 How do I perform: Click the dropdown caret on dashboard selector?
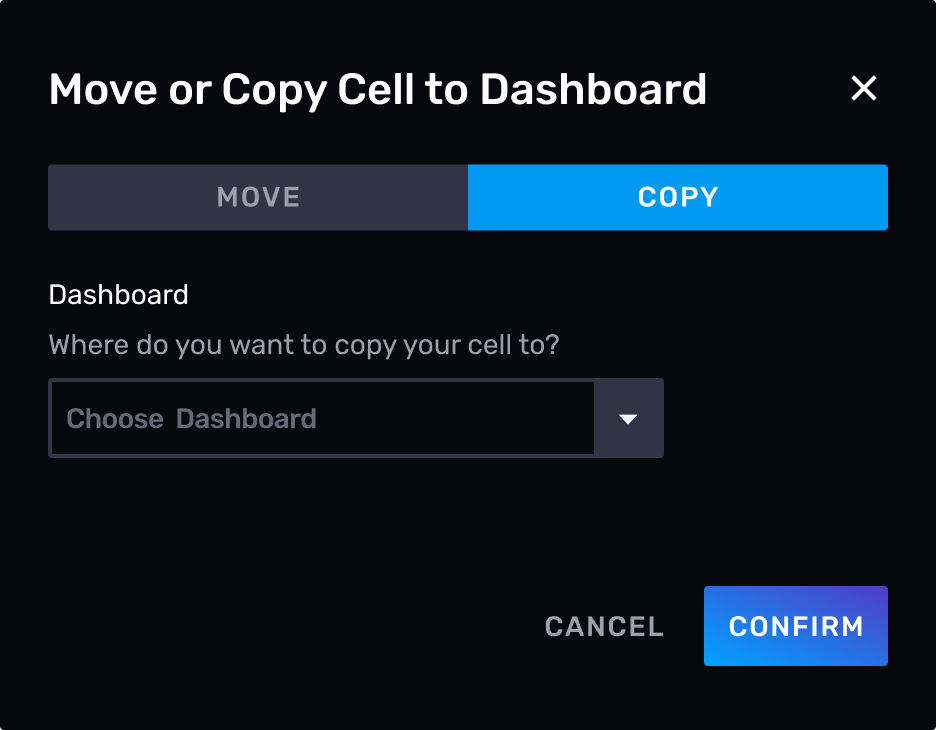click(629, 418)
